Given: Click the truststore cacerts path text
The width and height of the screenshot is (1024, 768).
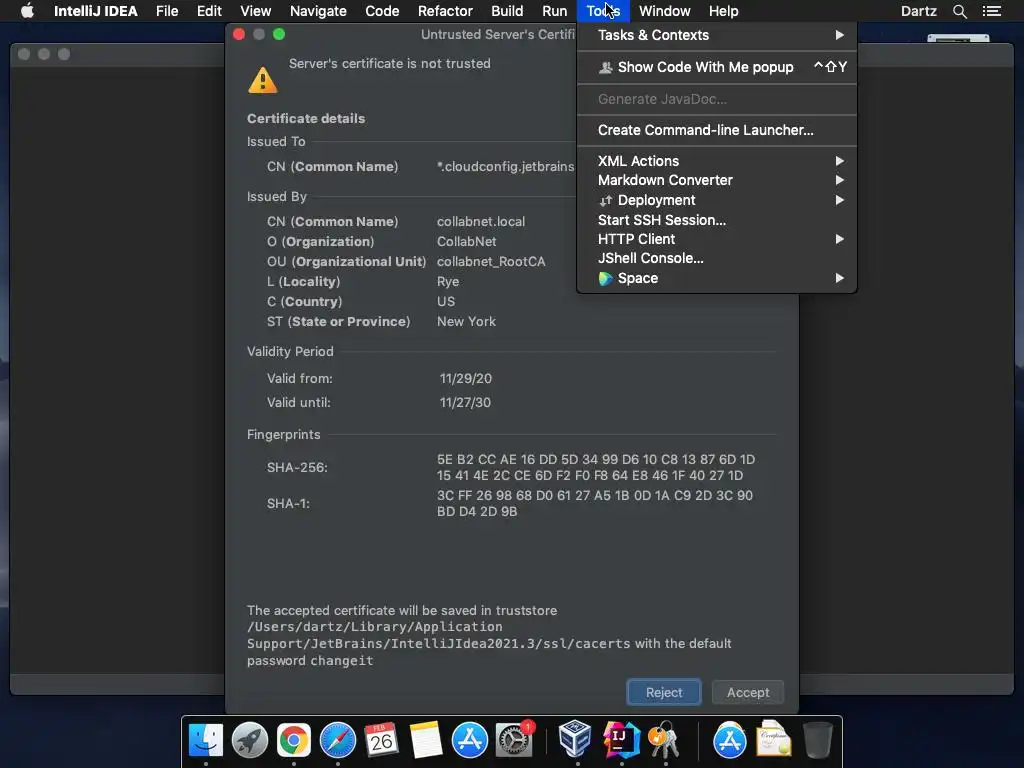Looking at the screenshot, I should coord(438,635).
